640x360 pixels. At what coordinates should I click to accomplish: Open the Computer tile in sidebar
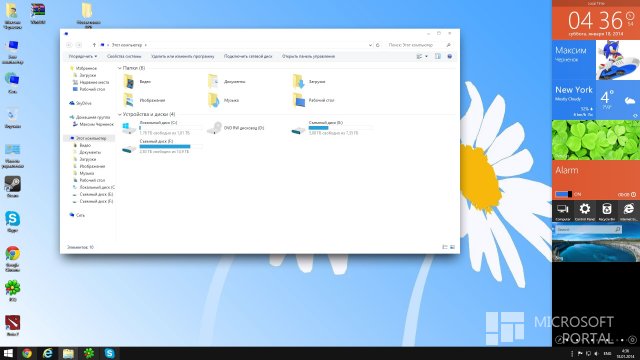562,211
